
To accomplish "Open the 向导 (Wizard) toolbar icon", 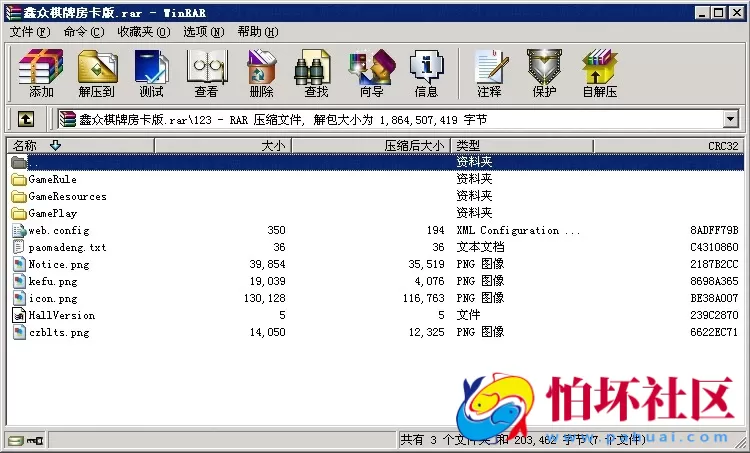I will [372, 66].
